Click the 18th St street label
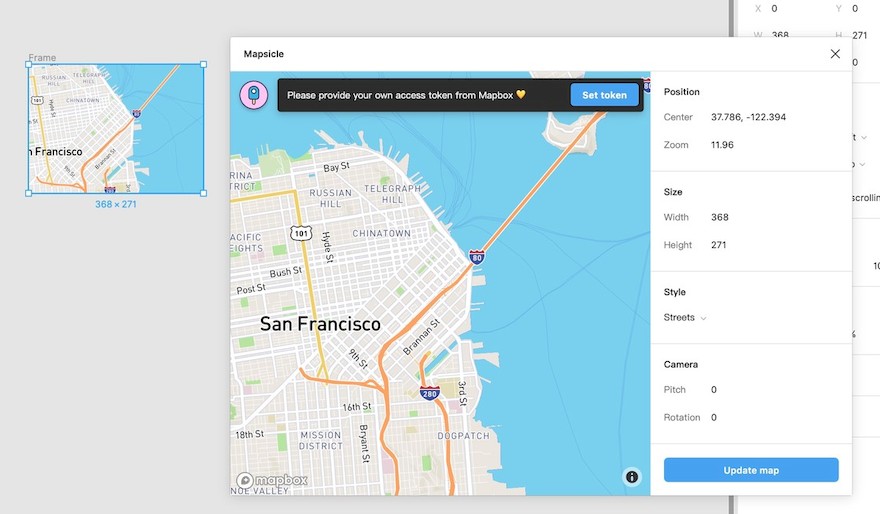 click(x=249, y=434)
